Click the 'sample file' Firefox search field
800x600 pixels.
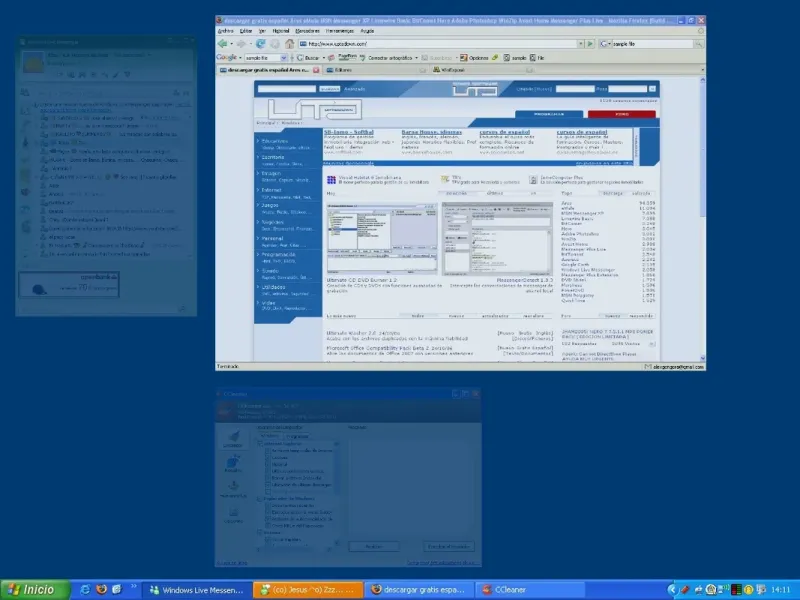point(652,44)
